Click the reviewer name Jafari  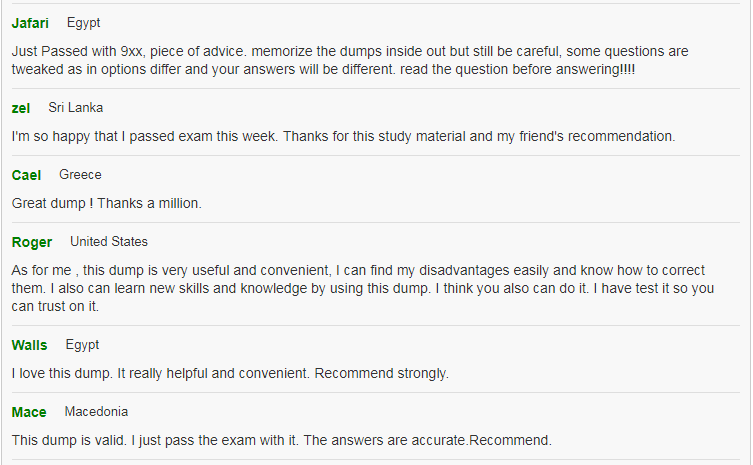(30, 23)
